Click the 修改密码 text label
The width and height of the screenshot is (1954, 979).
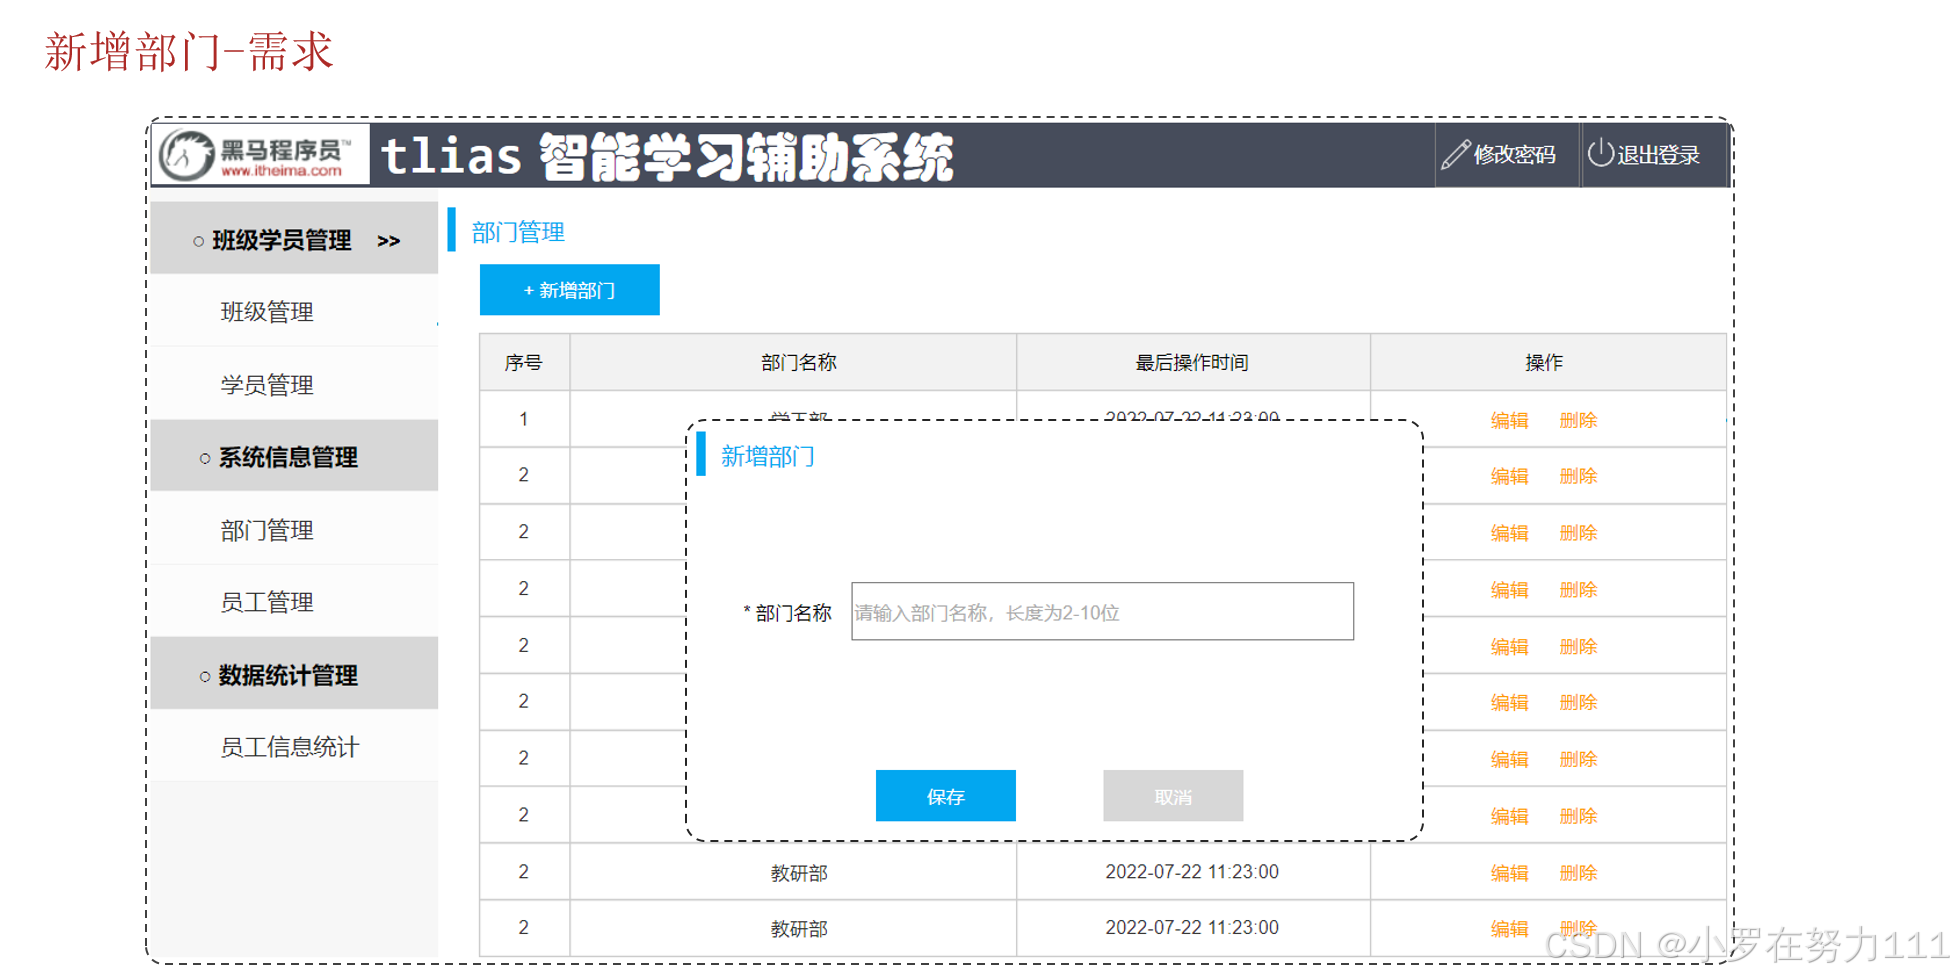(x=1515, y=155)
